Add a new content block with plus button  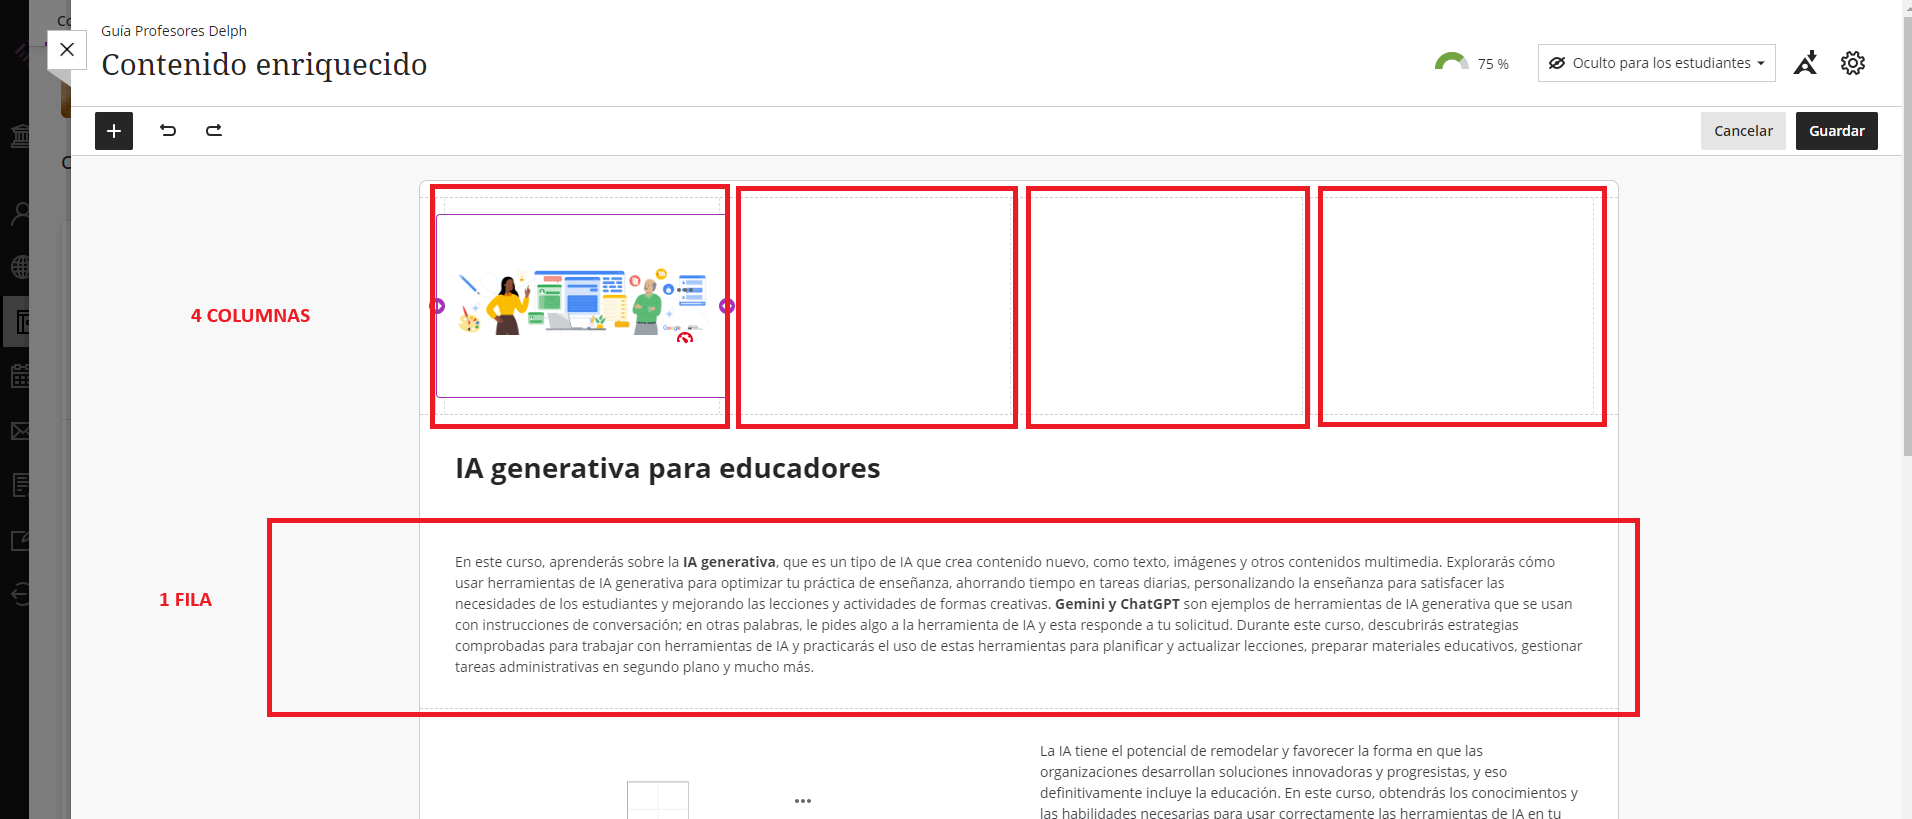114,131
